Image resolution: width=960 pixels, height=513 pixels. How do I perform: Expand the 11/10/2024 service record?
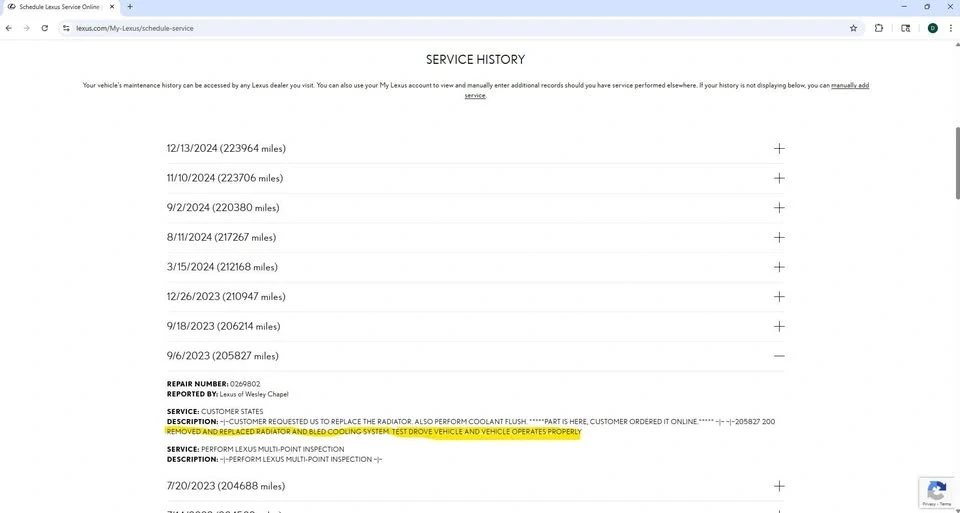point(779,178)
